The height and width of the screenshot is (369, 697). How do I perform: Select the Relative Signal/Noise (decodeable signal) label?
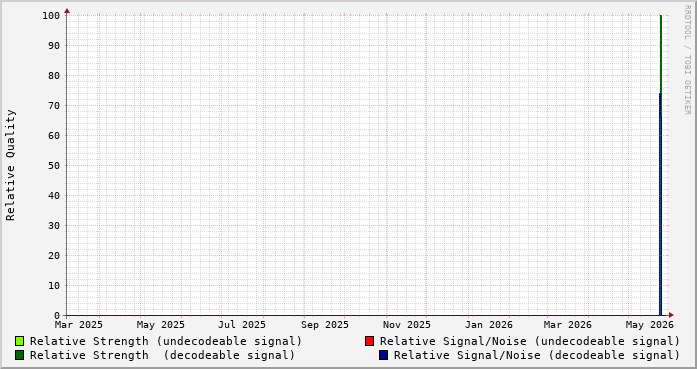(537, 355)
